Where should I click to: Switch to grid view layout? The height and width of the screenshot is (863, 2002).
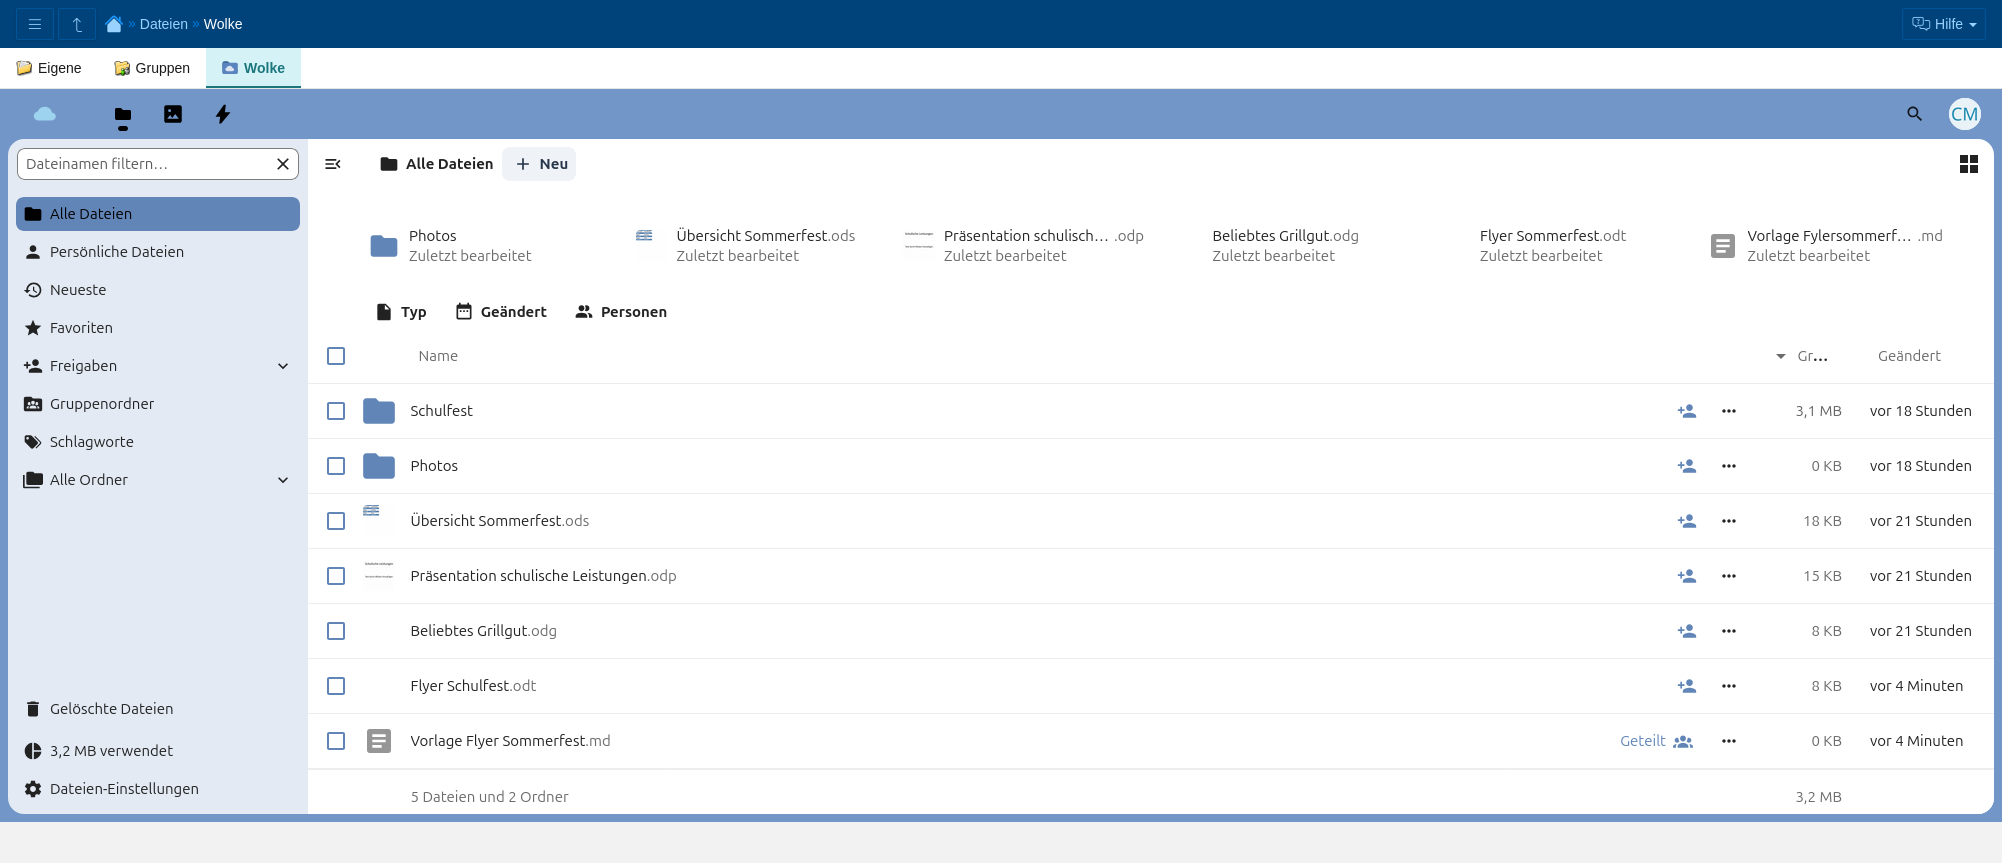(x=1968, y=164)
